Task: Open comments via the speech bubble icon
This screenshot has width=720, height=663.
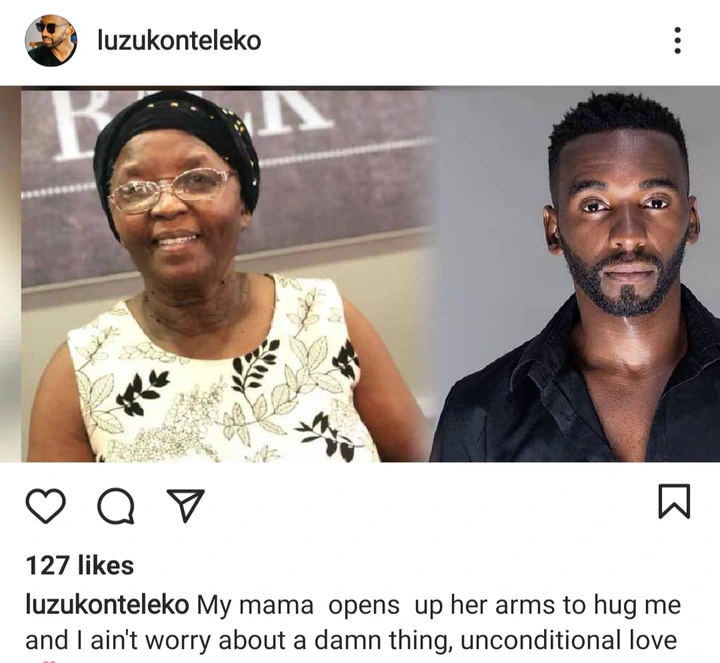Action: [x=116, y=506]
